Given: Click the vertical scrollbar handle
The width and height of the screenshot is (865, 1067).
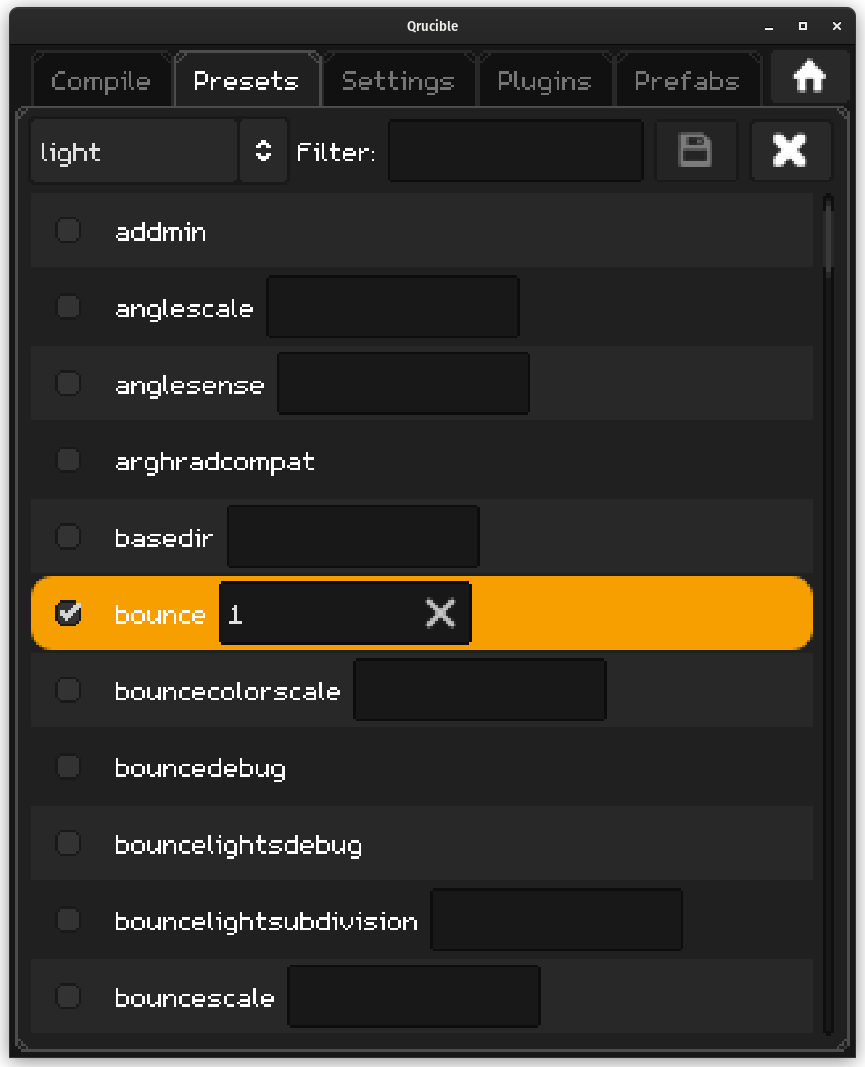Looking at the screenshot, I should pyautogui.click(x=828, y=233).
